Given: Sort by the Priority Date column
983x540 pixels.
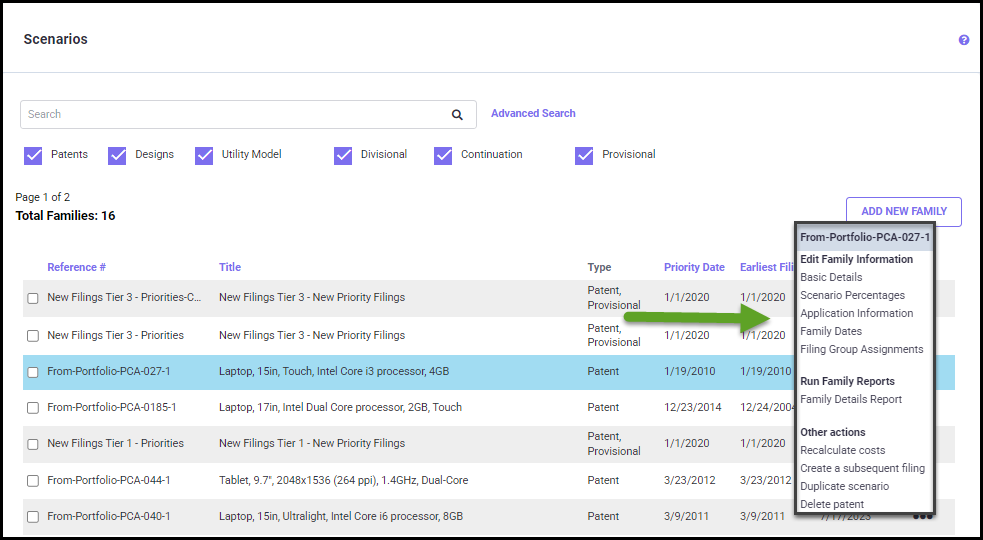Looking at the screenshot, I should click(694, 267).
